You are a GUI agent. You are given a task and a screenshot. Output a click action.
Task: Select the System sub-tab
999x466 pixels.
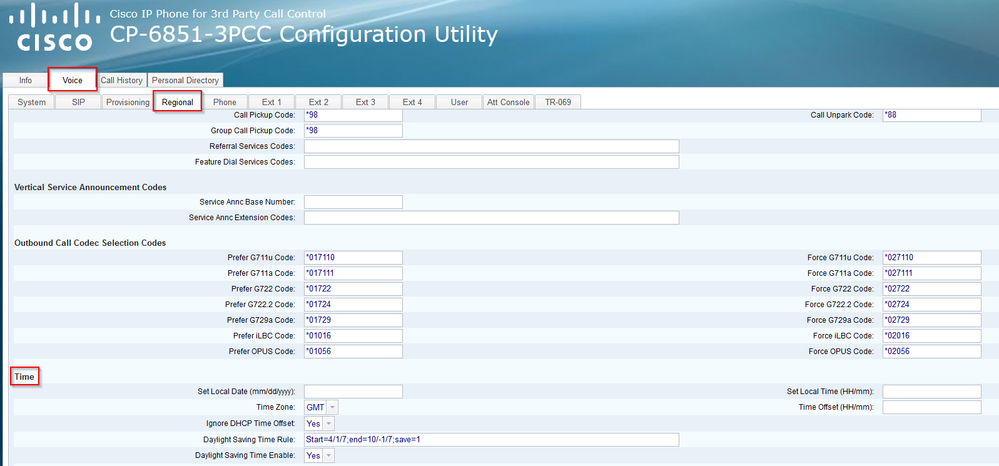click(31, 102)
